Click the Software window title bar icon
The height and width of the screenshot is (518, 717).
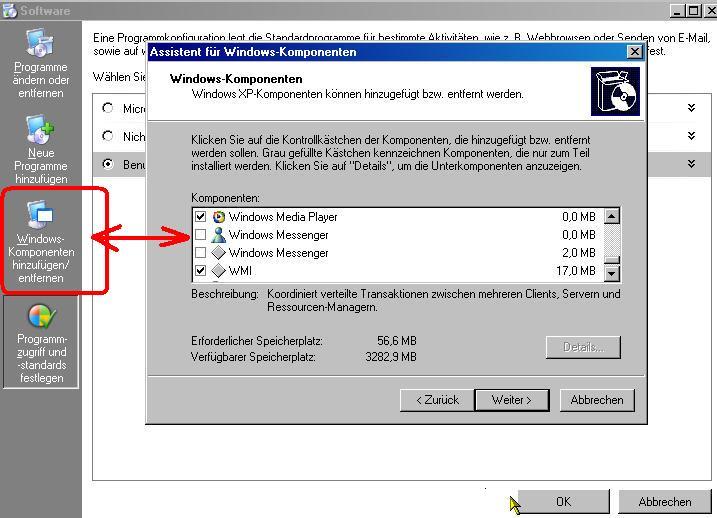[x=9, y=10]
